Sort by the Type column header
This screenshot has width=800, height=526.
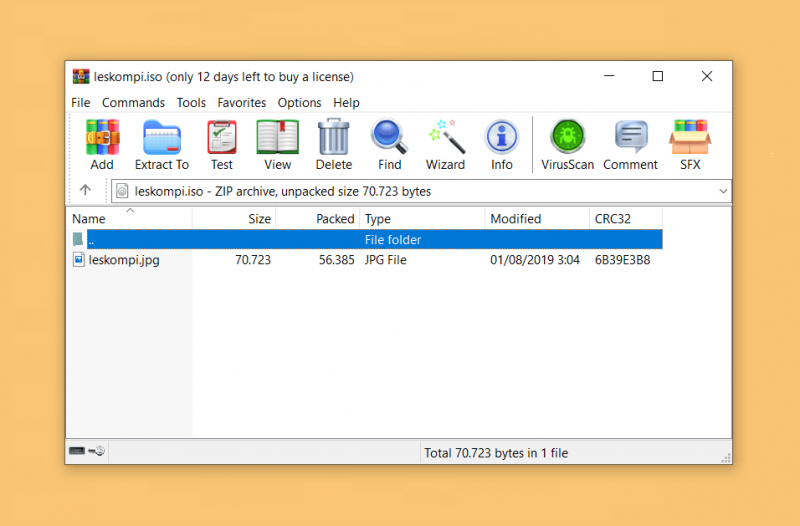(422, 218)
